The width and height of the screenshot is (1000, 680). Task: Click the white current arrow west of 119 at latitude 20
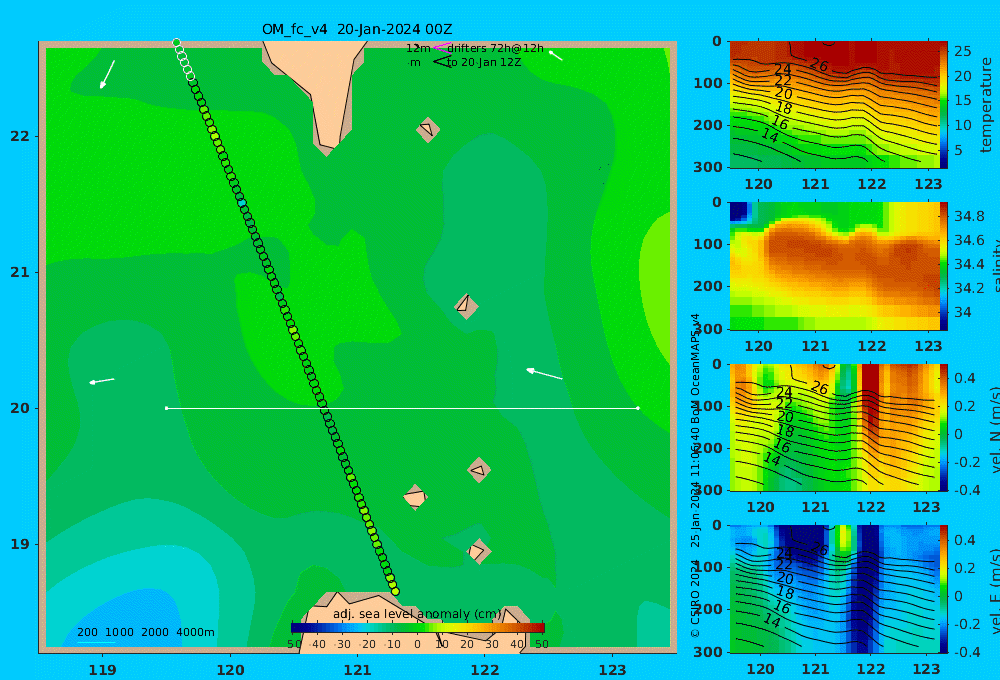point(102,381)
